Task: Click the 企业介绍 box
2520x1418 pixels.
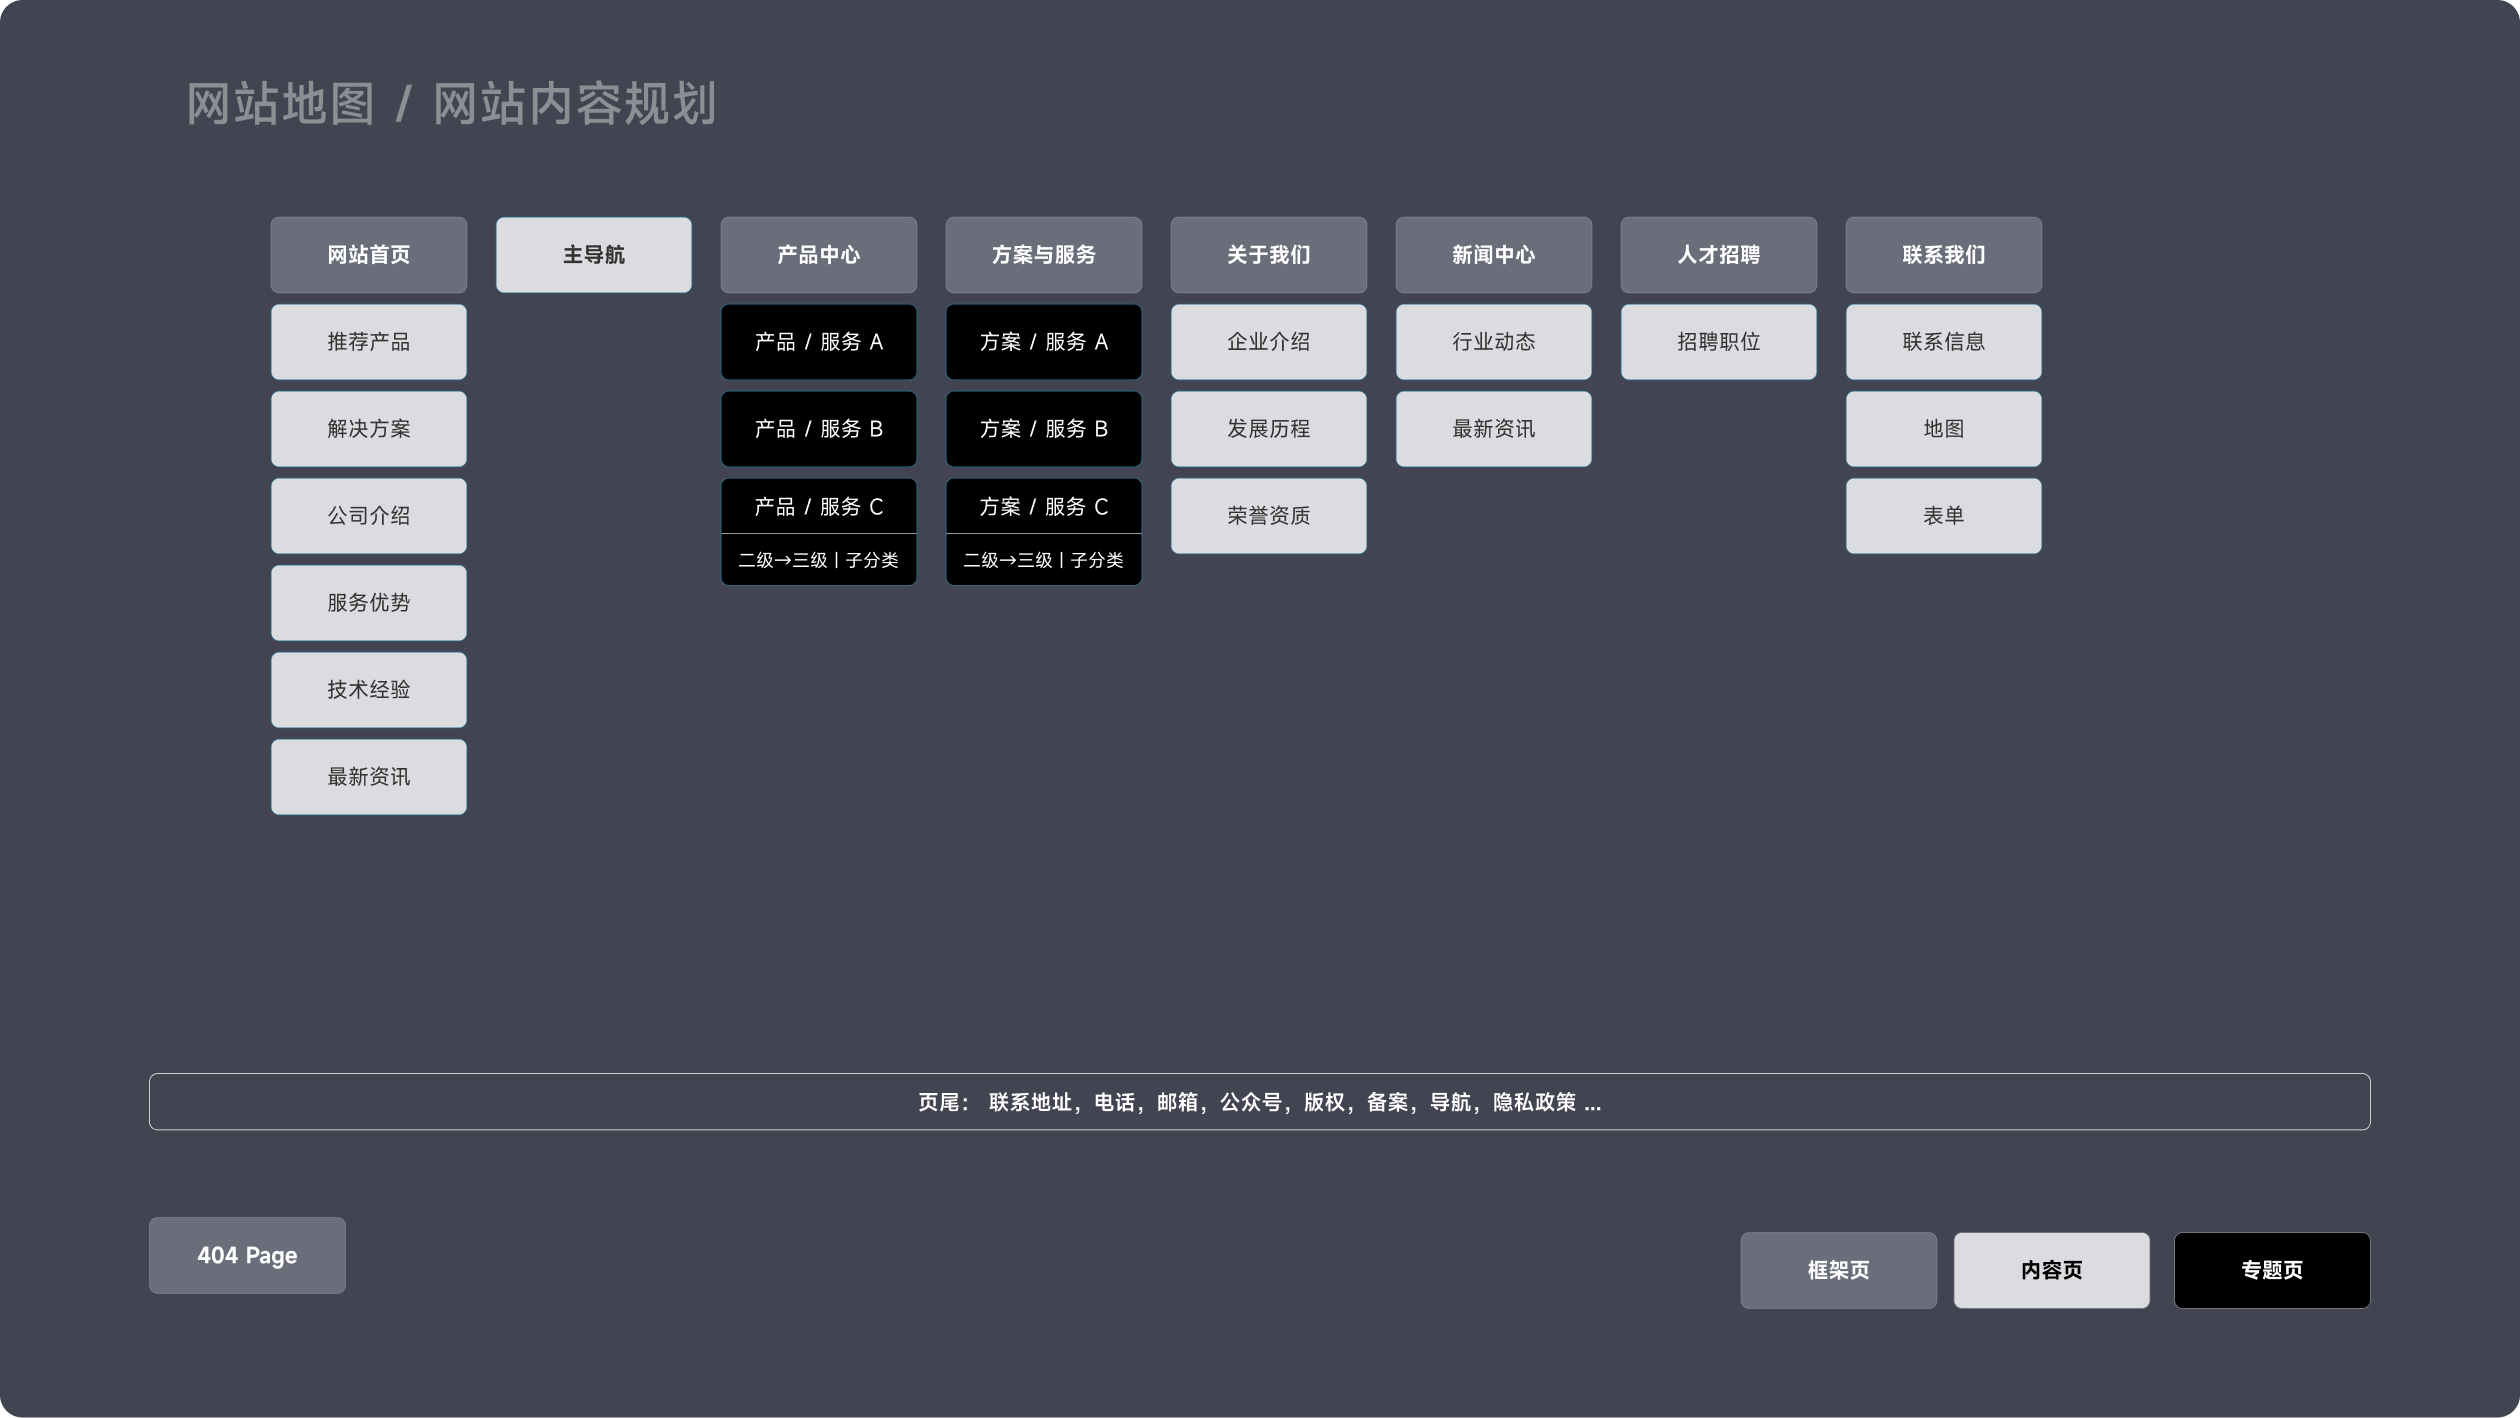Action: [1268, 342]
